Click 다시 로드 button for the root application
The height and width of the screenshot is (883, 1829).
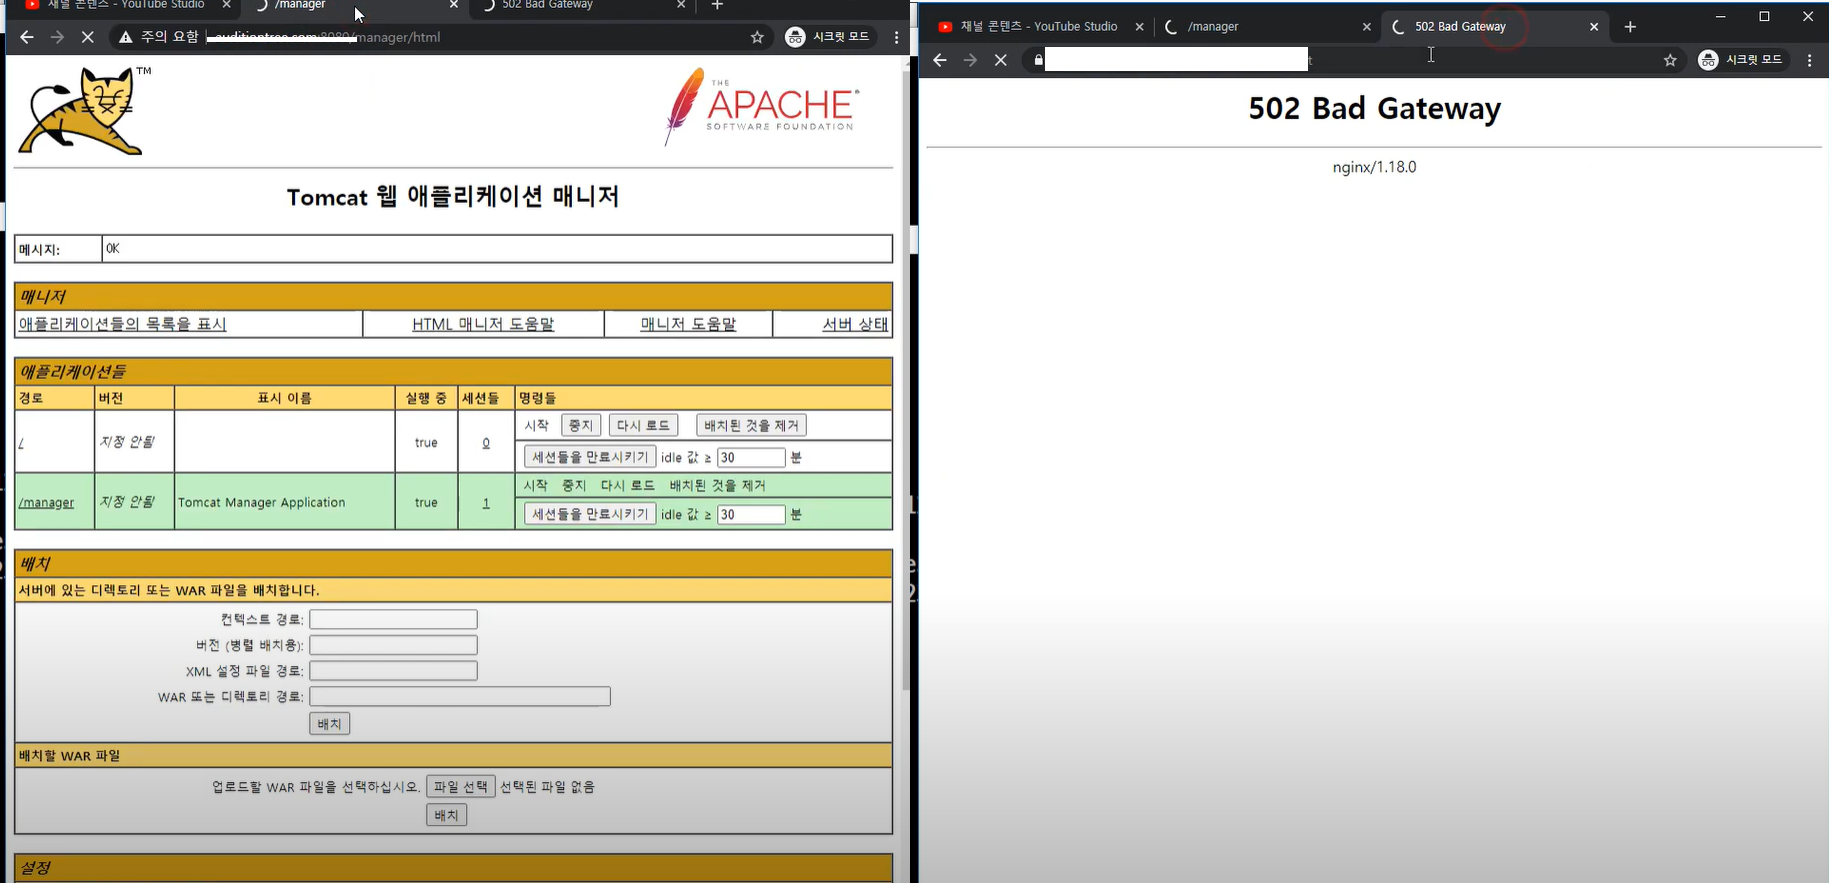pyautogui.click(x=643, y=425)
